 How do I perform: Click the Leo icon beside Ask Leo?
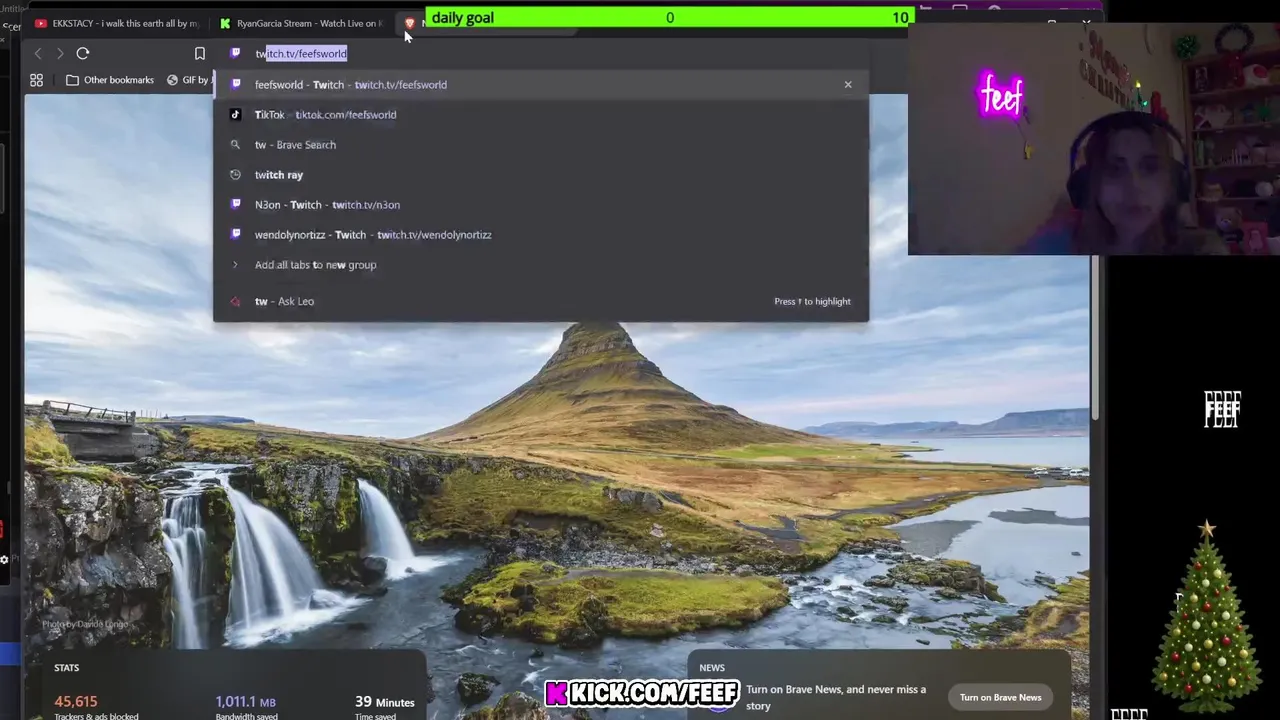point(235,301)
